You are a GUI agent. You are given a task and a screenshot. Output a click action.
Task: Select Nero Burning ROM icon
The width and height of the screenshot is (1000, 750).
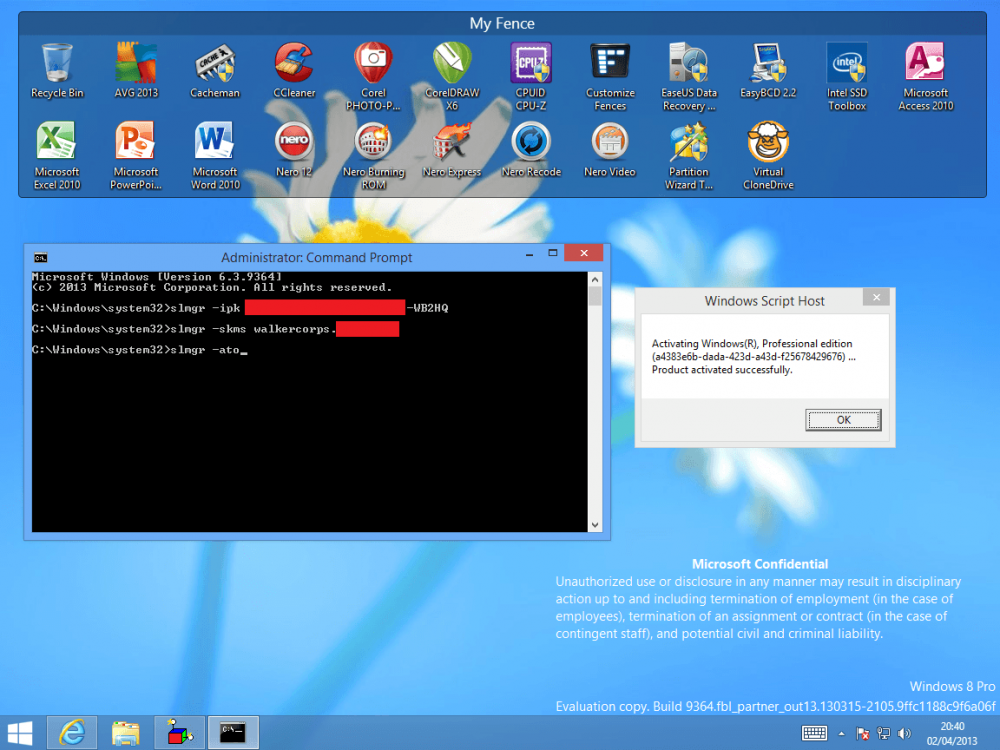pyautogui.click(x=373, y=156)
